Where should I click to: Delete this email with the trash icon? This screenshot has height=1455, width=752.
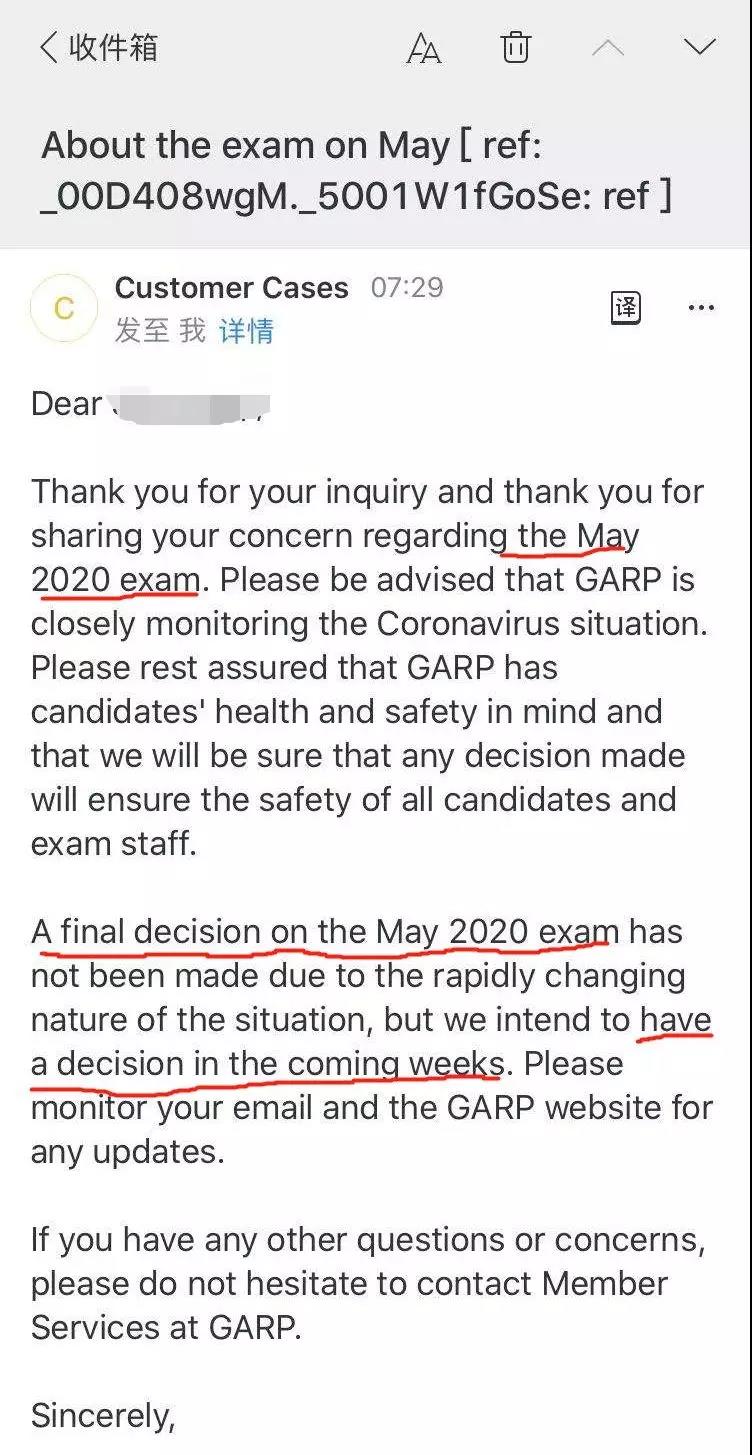[516, 47]
